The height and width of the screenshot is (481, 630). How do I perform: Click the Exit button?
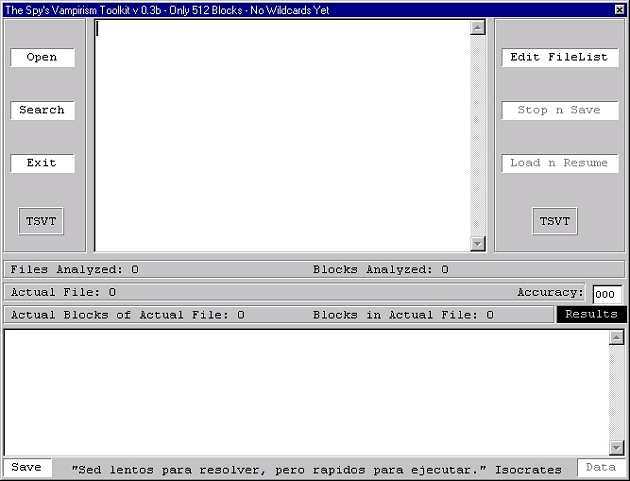click(42, 163)
